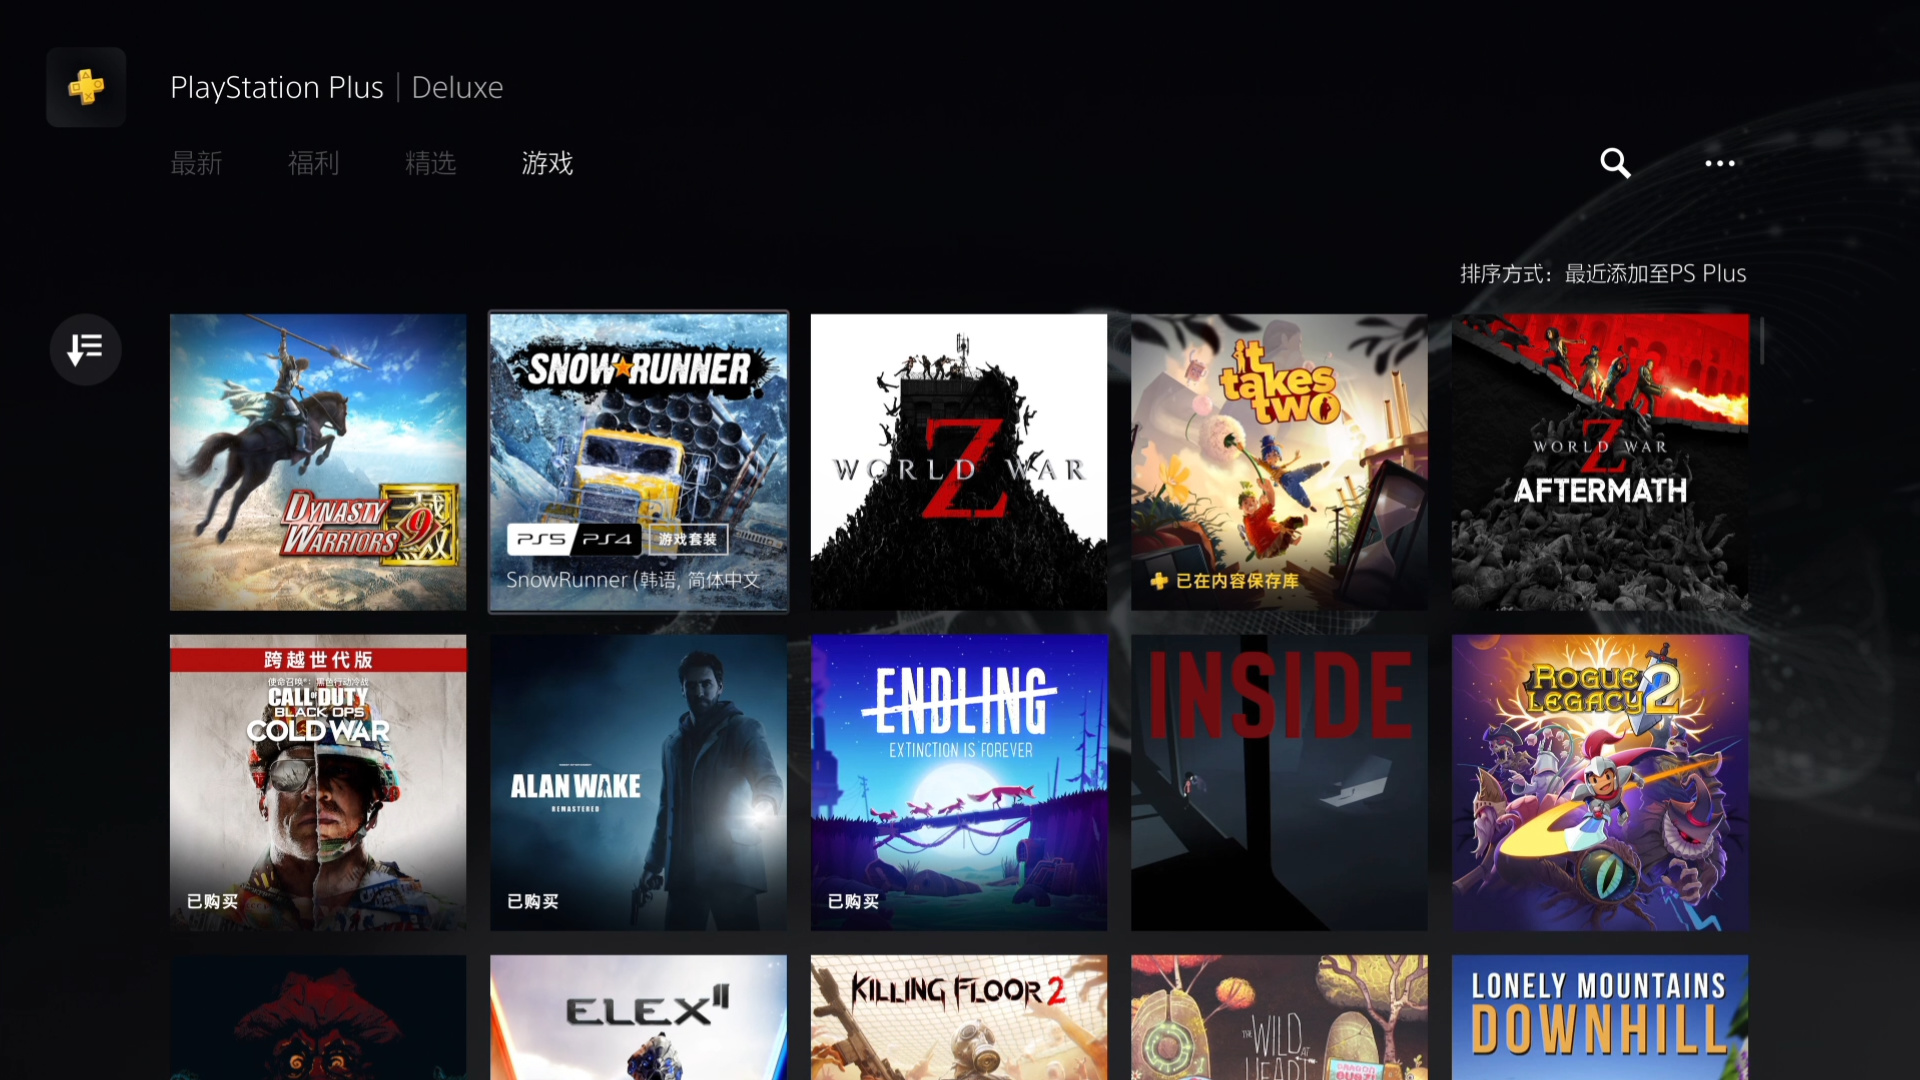Open Inside game thumbnail
Screen dimensions: 1920x1080
coord(1279,782)
